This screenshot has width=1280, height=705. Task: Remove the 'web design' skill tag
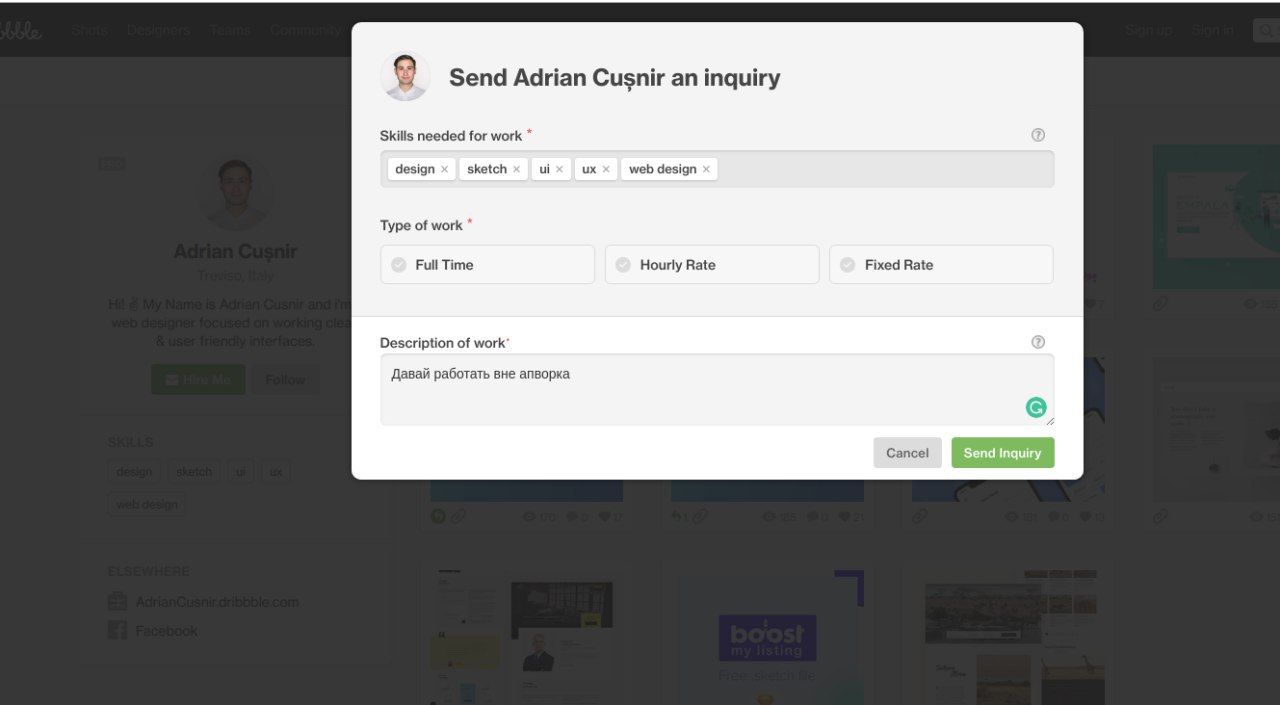click(x=706, y=169)
